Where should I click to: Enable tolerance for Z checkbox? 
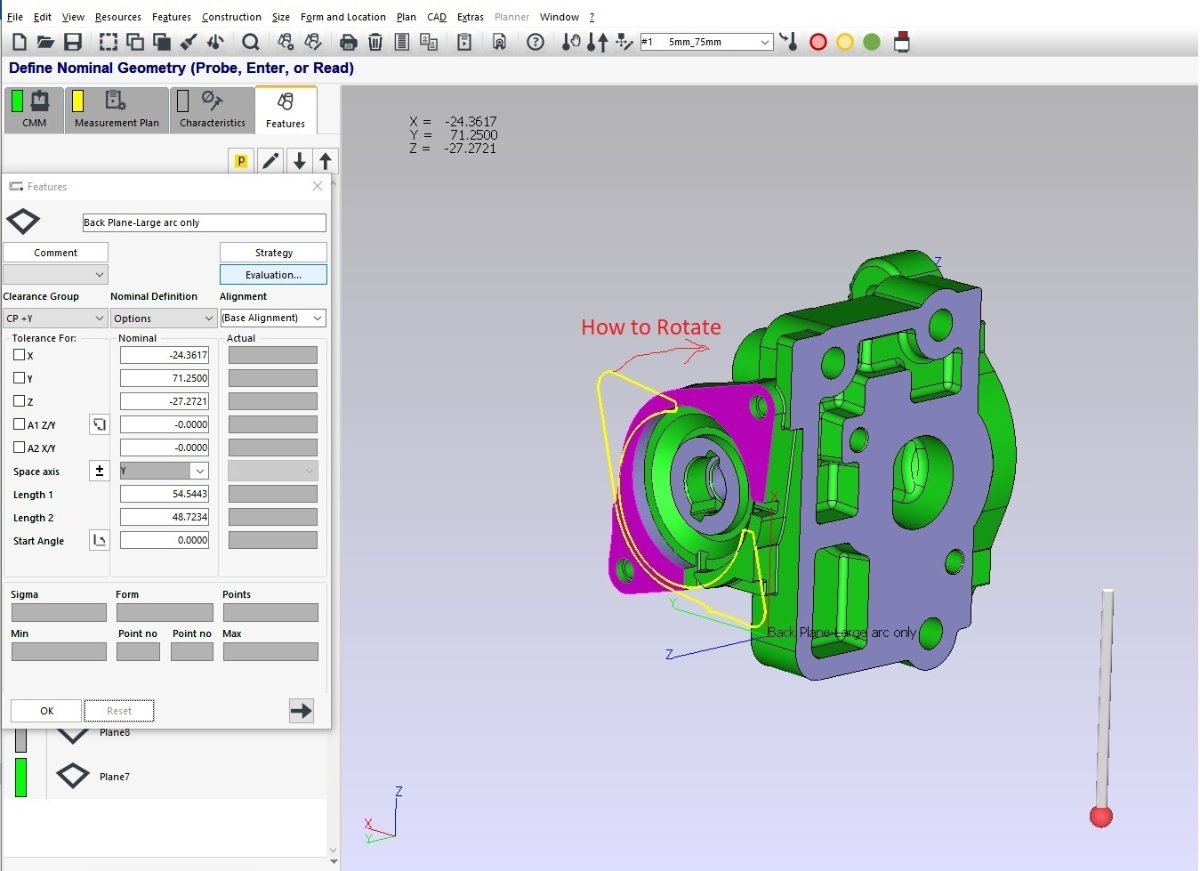click(19, 401)
